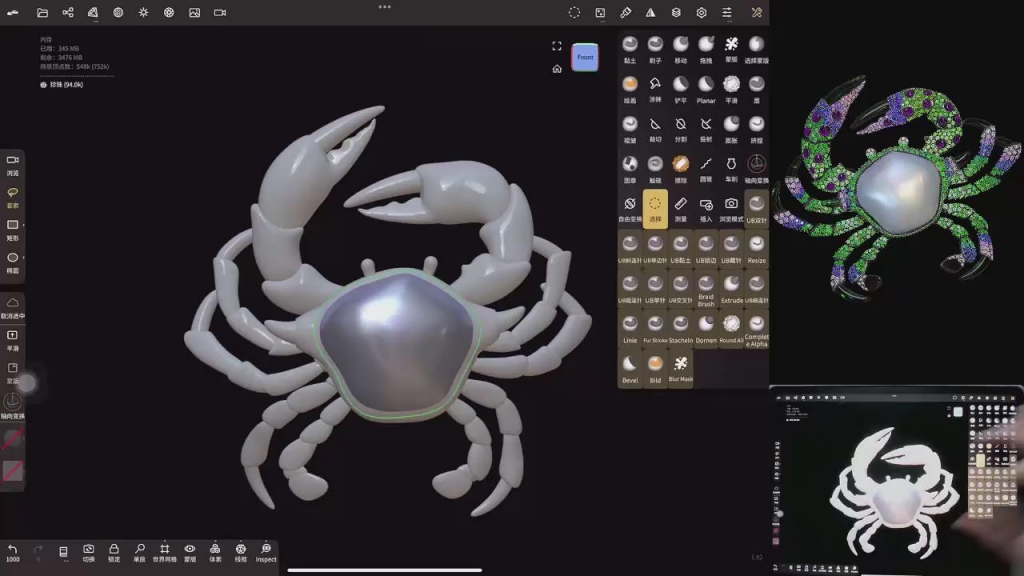Viewport: 1024px width, 576px height.
Task: Select the Linie brush
Action: pos(630,329)
